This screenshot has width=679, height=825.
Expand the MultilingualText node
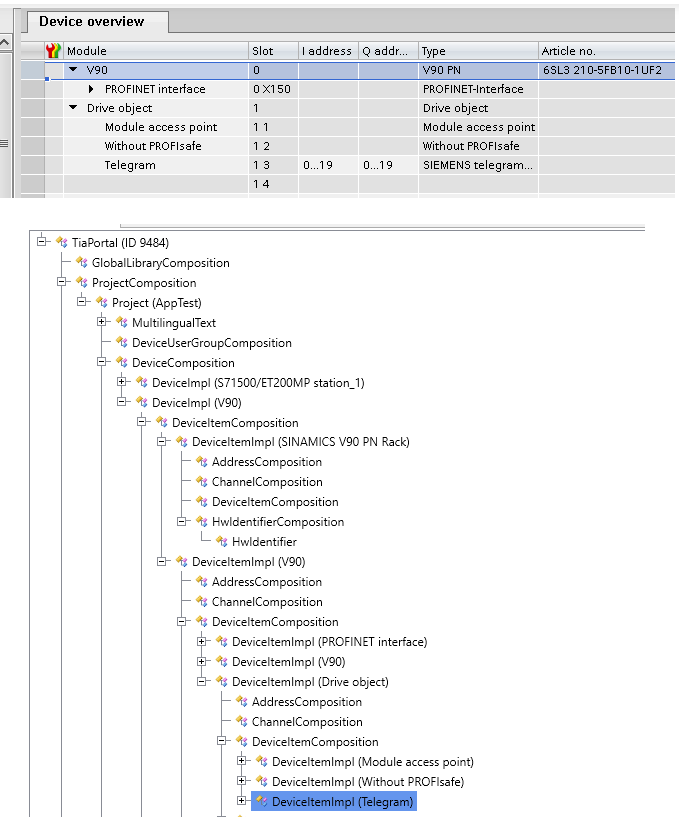click(102, 321)
